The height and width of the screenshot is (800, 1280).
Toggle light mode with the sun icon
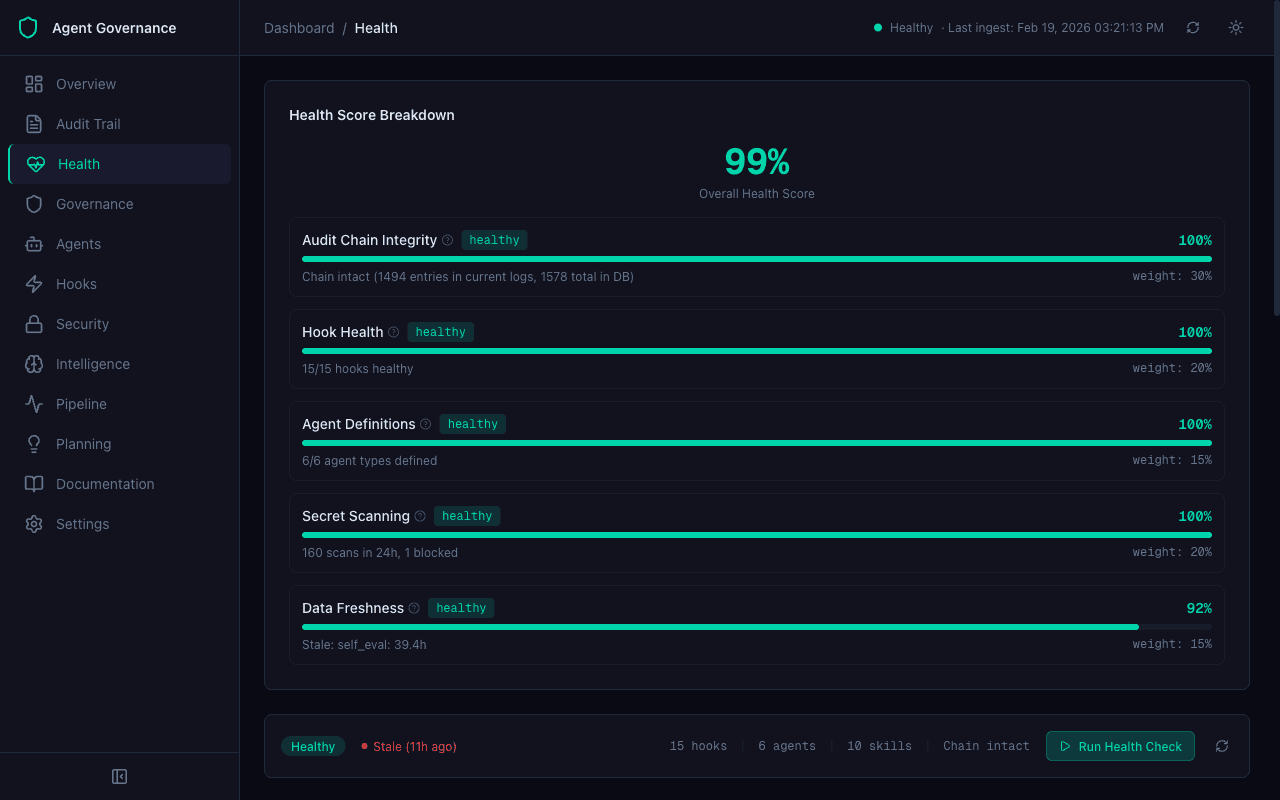click(1235, 27)
